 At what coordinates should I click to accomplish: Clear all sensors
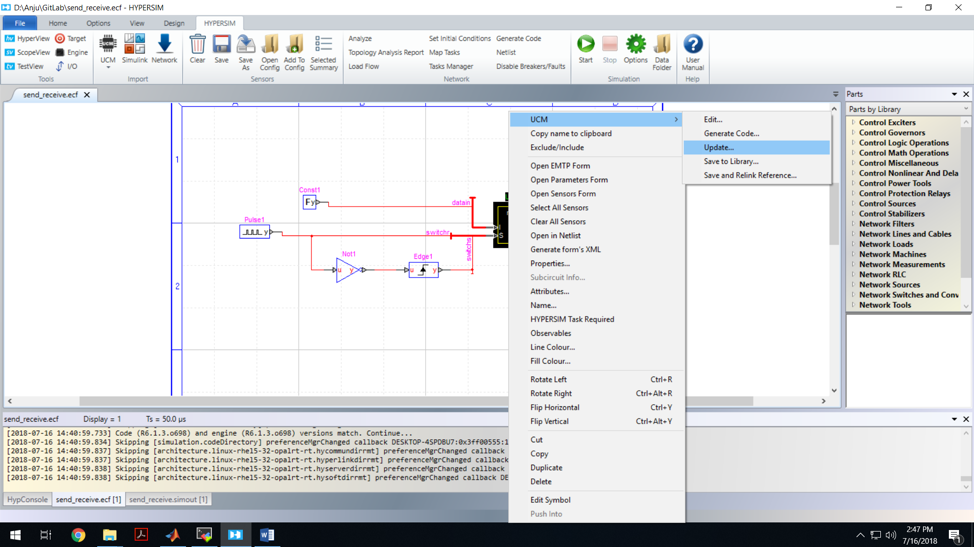197,50
